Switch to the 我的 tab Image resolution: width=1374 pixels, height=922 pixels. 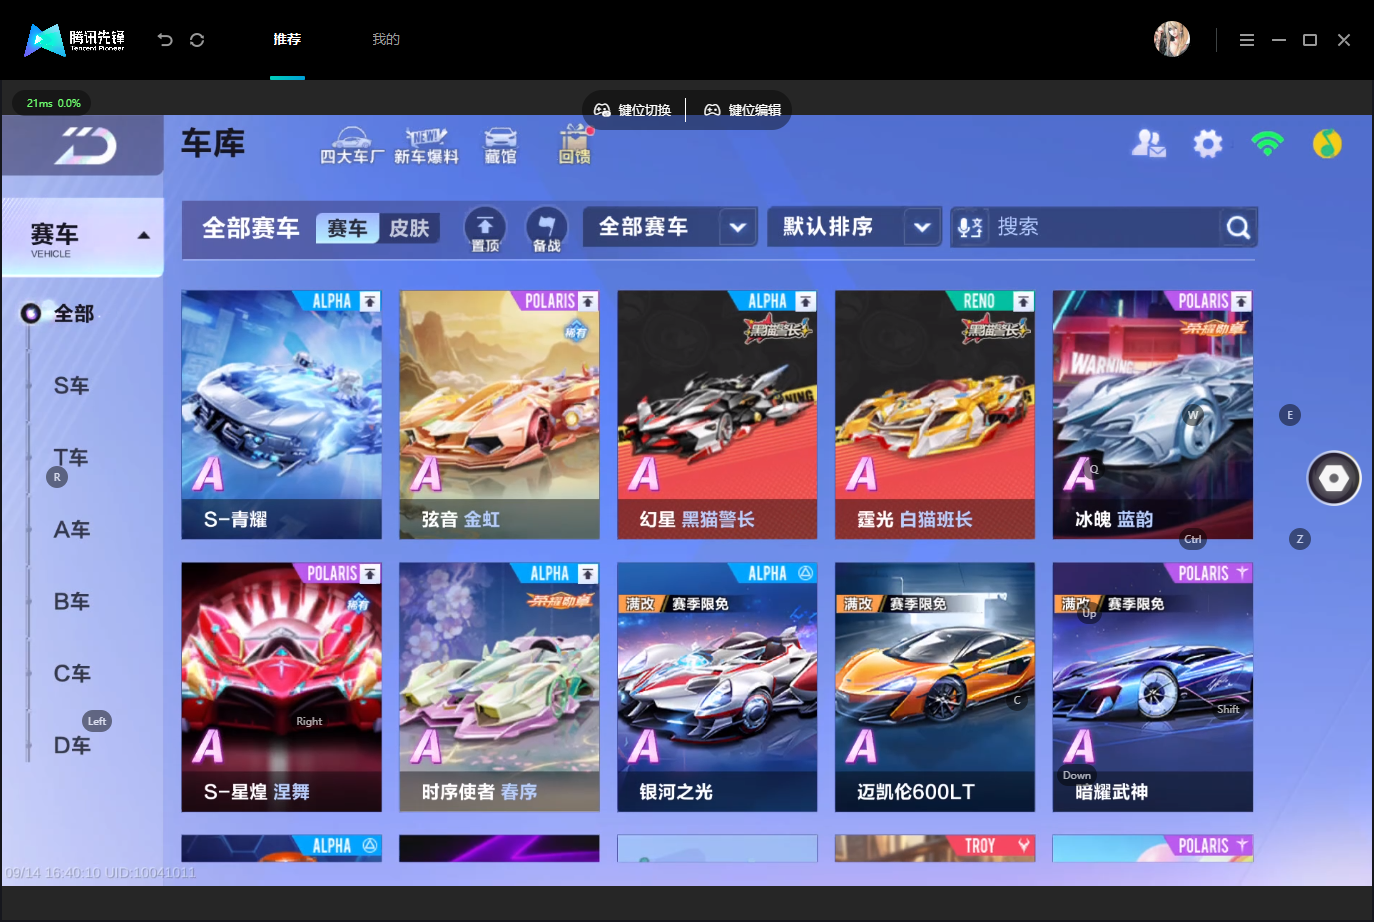click(x=386, y=40)
